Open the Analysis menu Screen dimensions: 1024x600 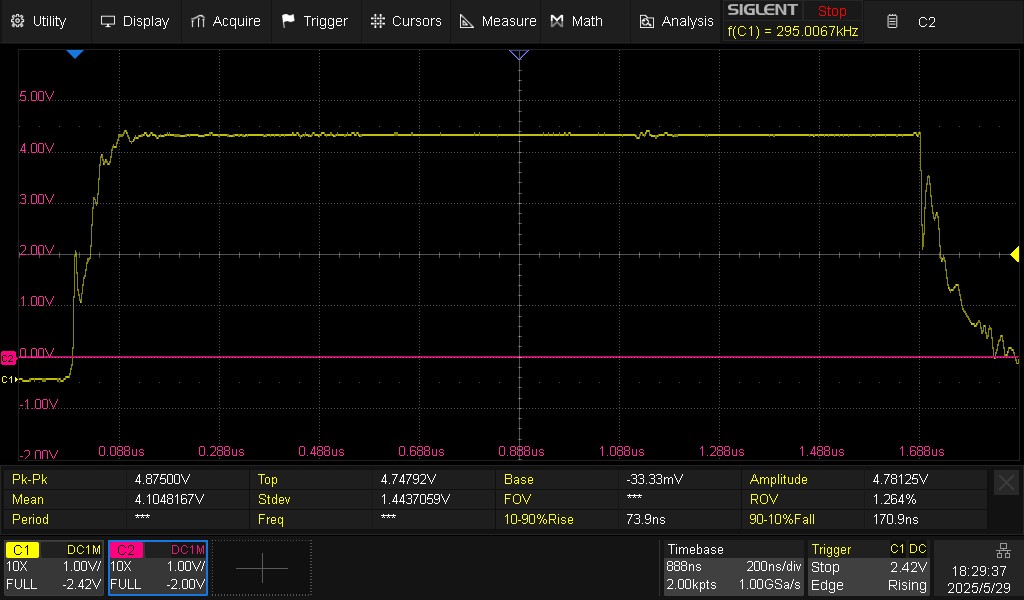(676, 22)
